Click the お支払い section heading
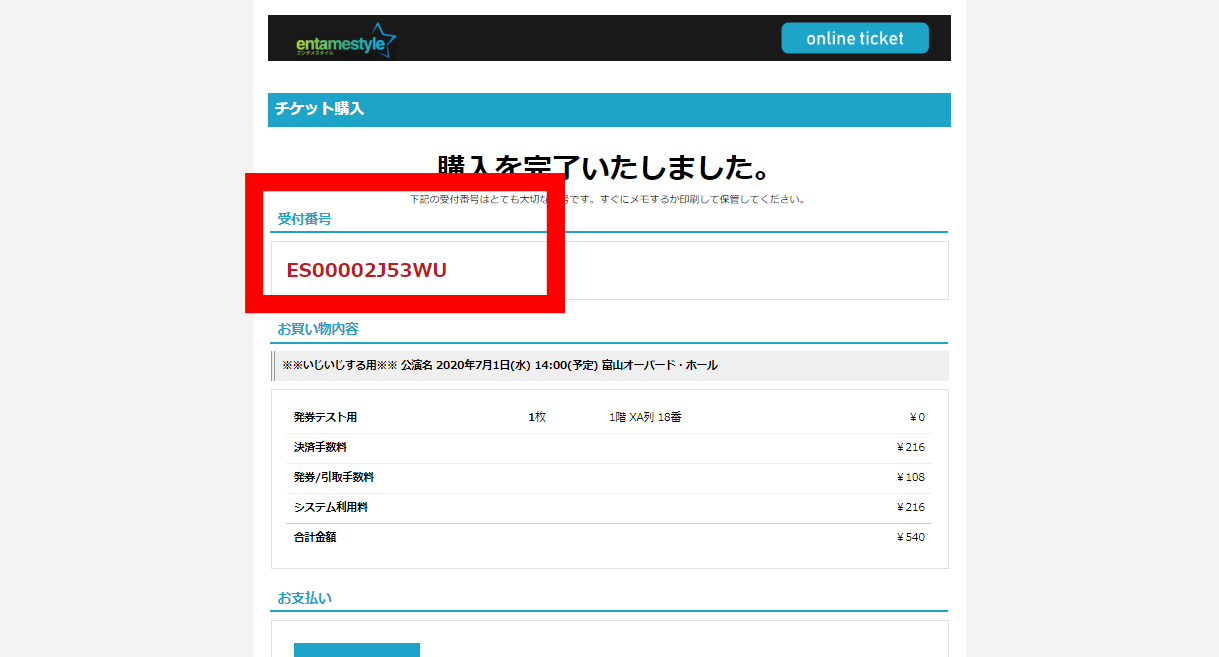Viewport: 1219px width, 657px height. [x=304, y=598]
